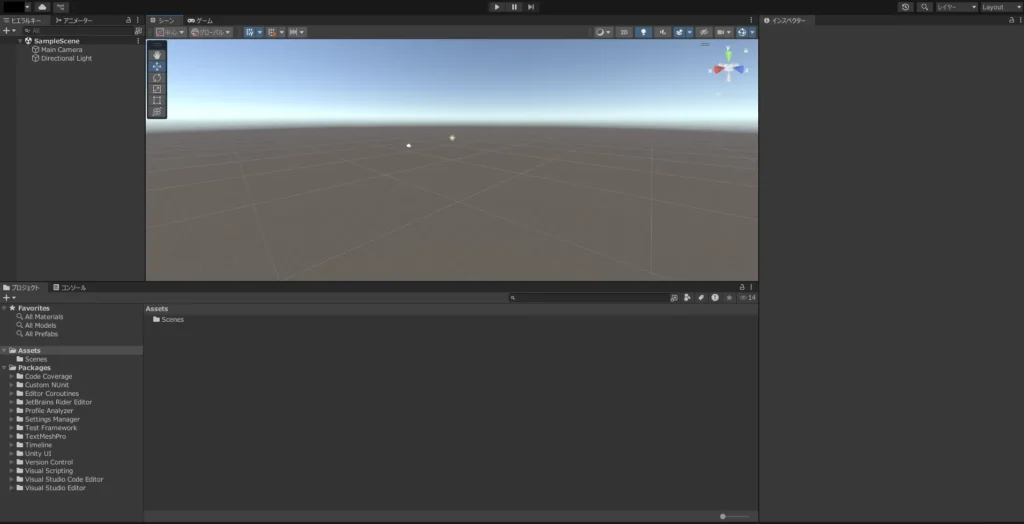Viewport: 1024px width, 524px height.
Task: Open version control icon in top bar
Action: 61,7
